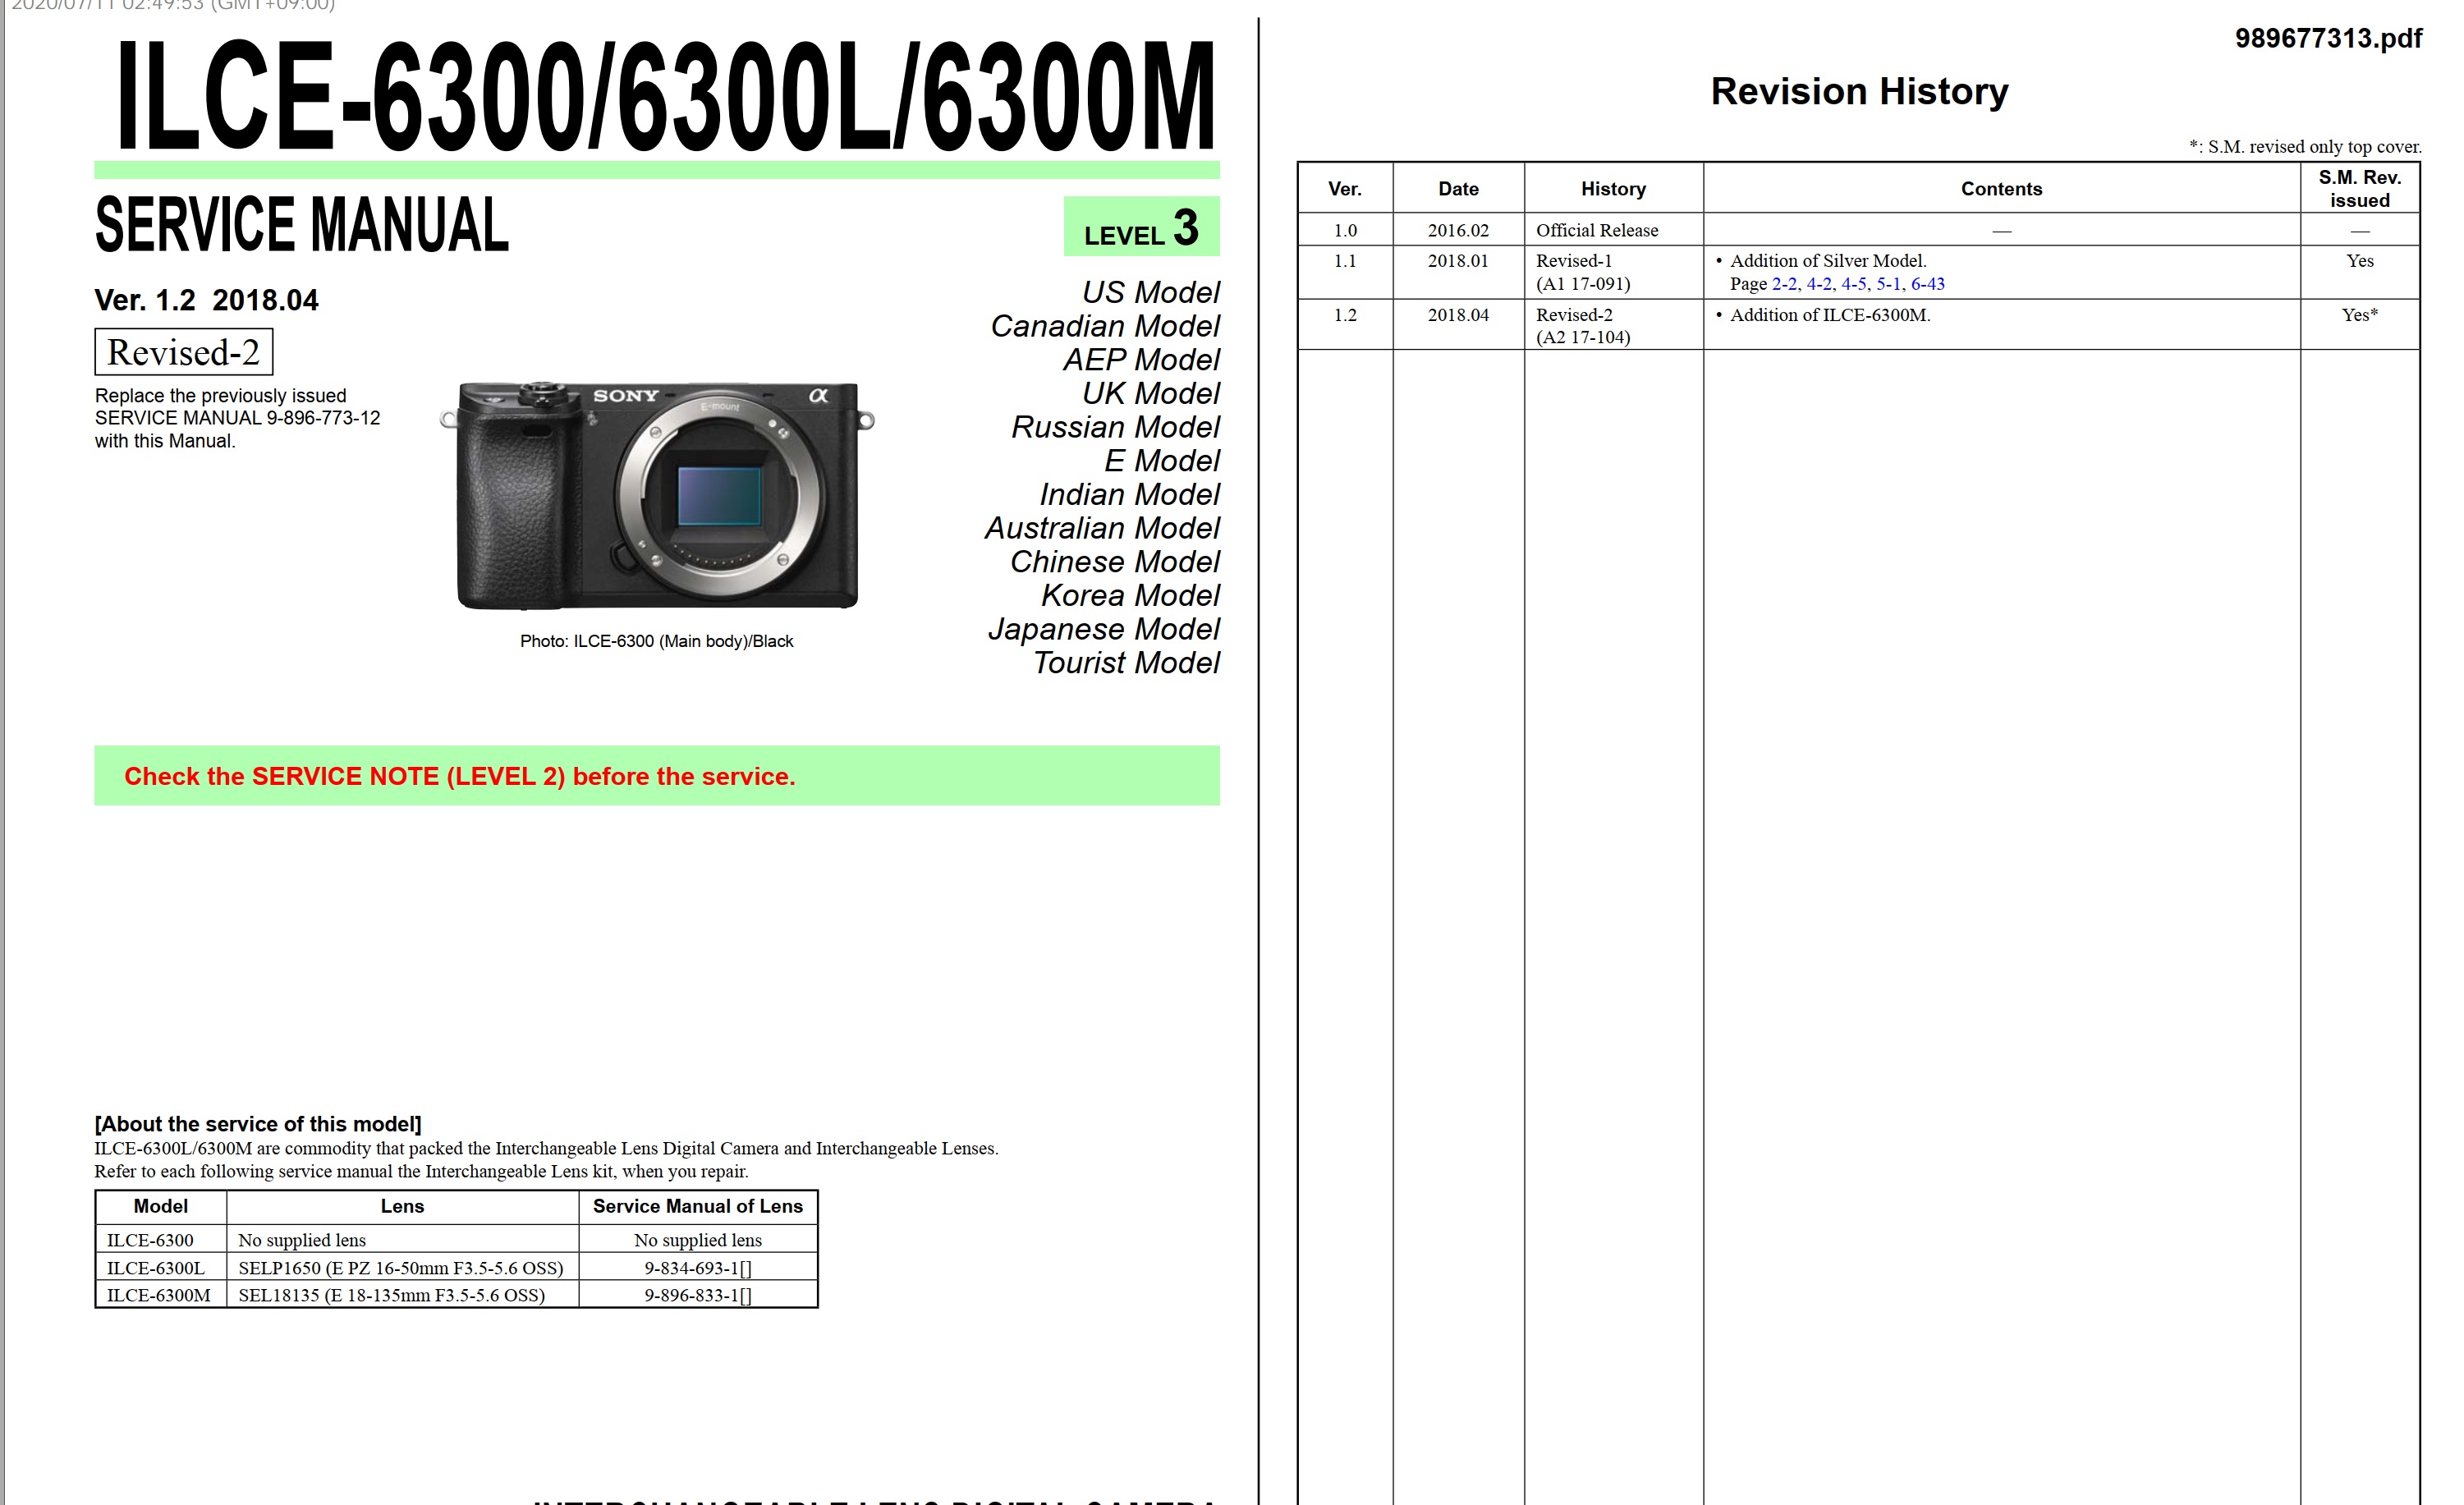The width and height of the screenshot is (2464, 1505).
Task: Follow the 4-5 page link
Action: tap(1853, 284)
